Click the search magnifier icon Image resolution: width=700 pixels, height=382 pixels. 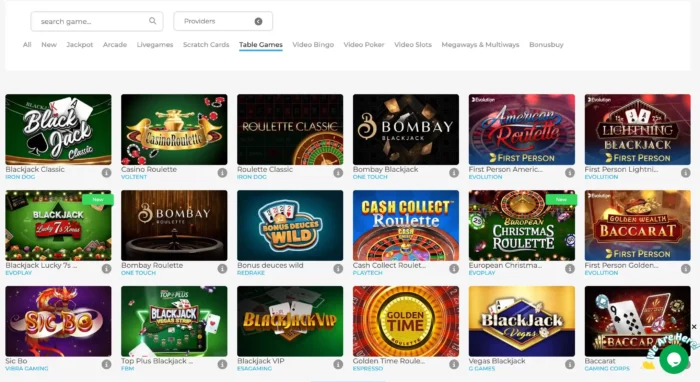153,21
